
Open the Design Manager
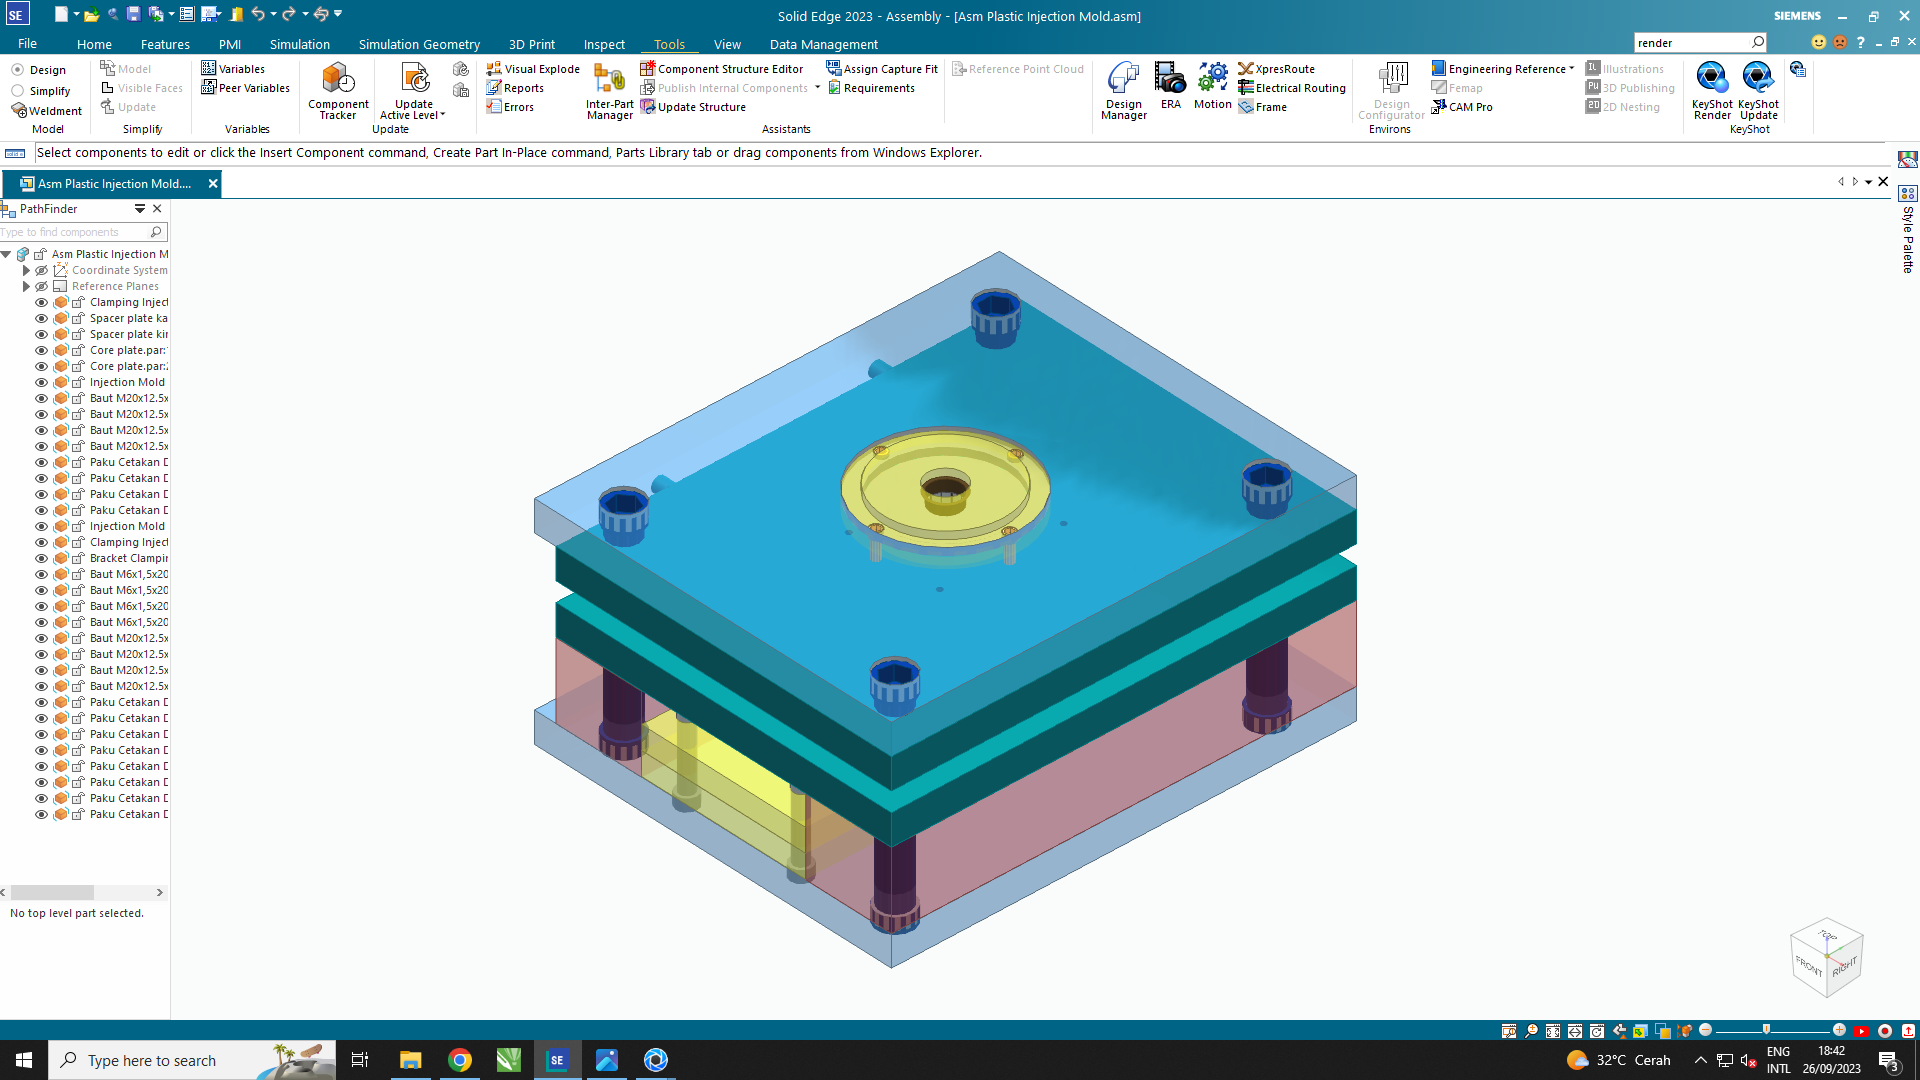[x=1123, y=90]
